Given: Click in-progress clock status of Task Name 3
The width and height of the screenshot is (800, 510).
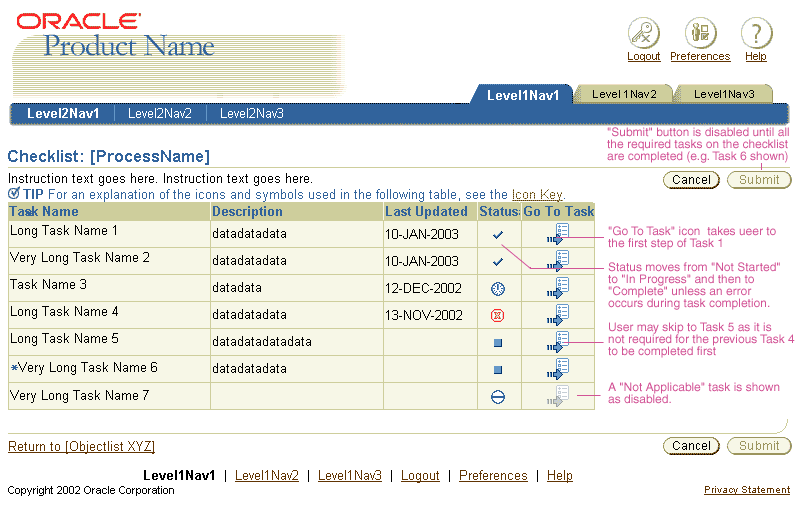Looking at the screenshot, I should coord(498,289).
